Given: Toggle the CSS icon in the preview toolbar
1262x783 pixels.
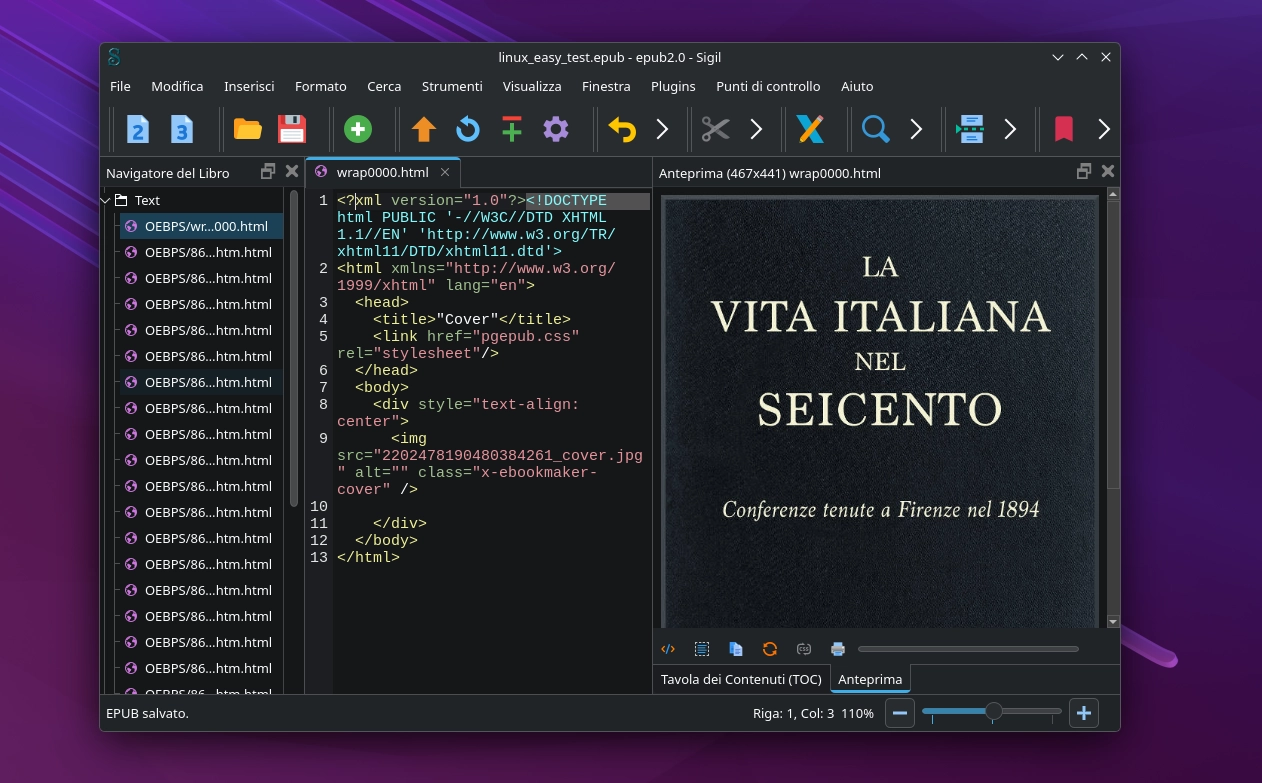Looking at the screenshot, I should pyautogui.click(x=804, y=649).
